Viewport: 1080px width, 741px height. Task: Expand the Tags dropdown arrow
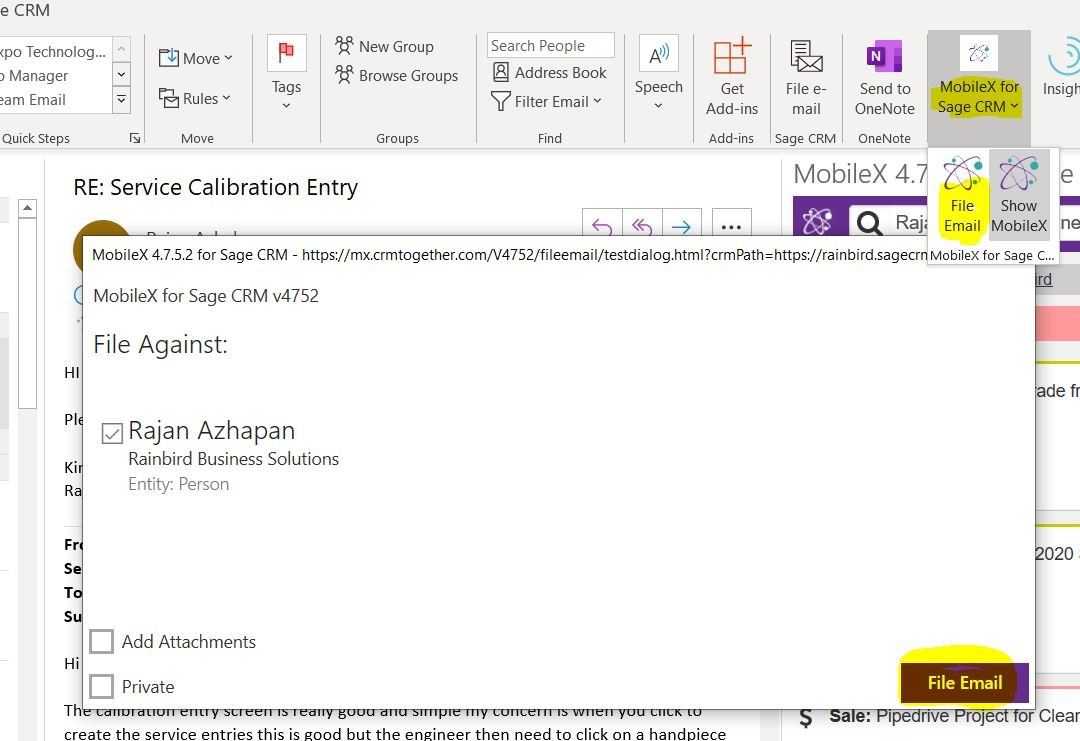tap(287, 105)
